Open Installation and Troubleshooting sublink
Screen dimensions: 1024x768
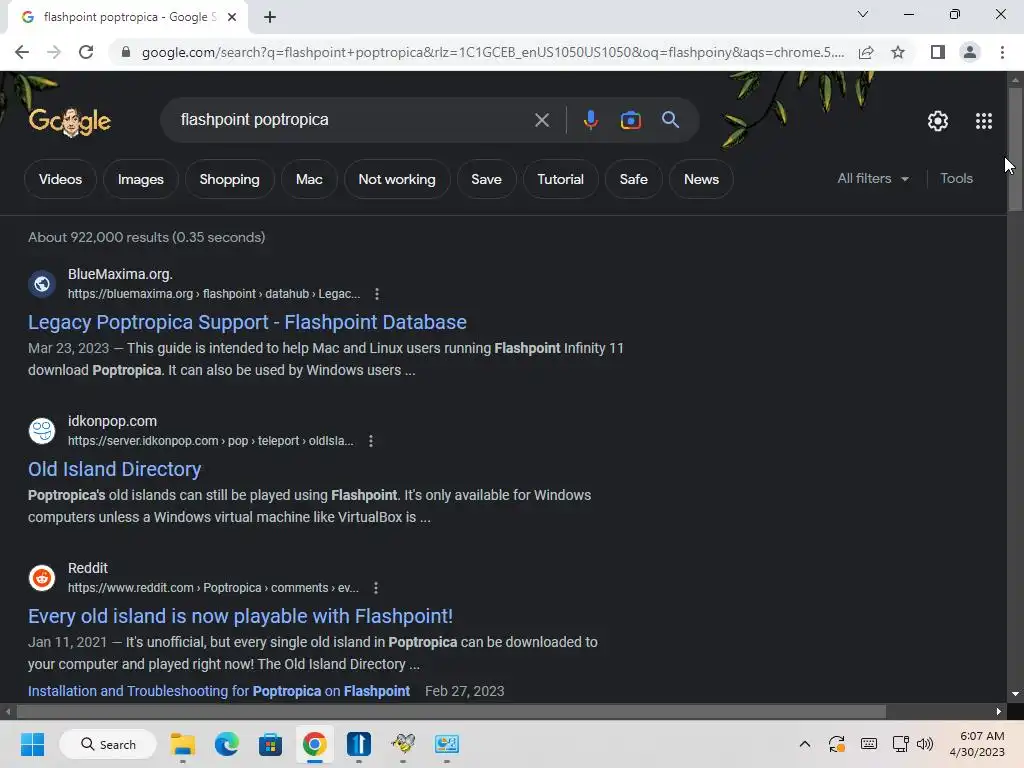(219, 691)
